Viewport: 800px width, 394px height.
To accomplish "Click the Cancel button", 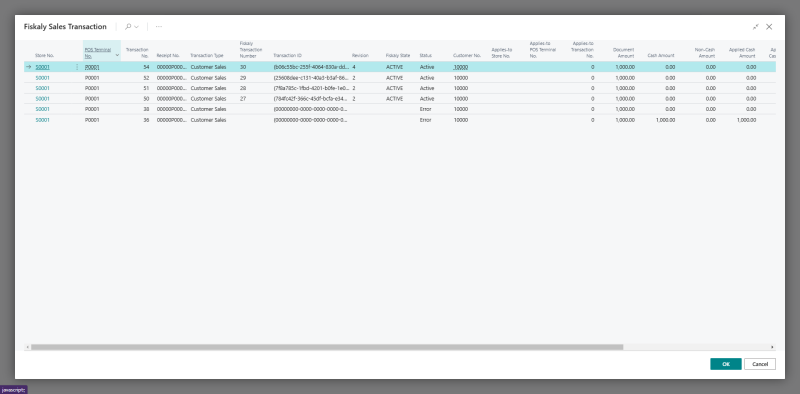I will pyautogui.click(x=760, y=364).
